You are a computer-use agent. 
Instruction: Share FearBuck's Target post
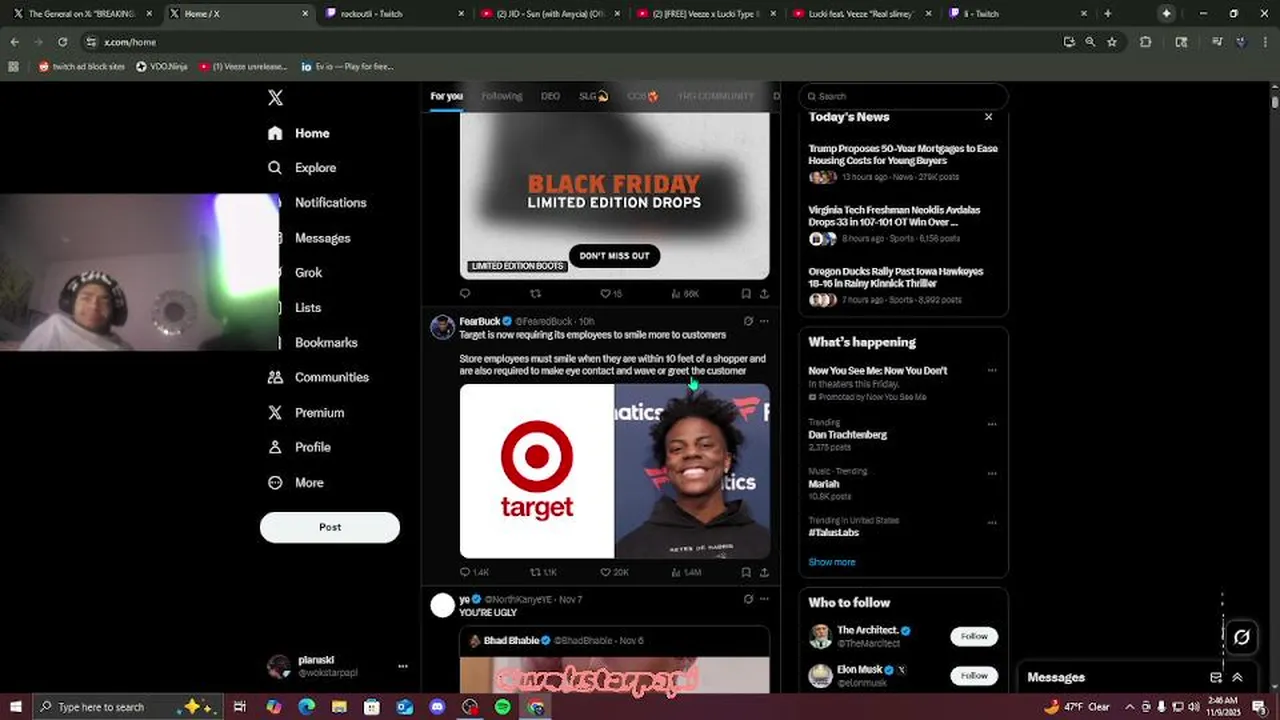764,572
